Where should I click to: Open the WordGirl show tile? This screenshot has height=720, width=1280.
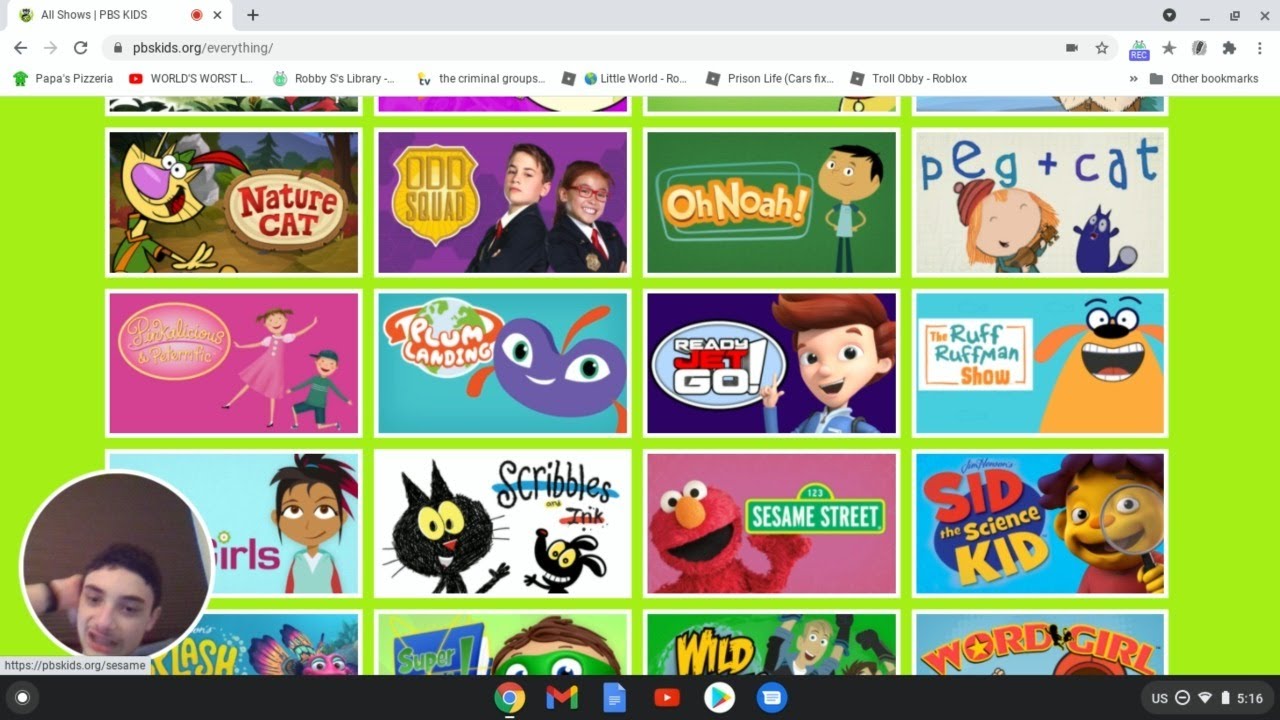pyautogui.click(x=1040, y=644)
